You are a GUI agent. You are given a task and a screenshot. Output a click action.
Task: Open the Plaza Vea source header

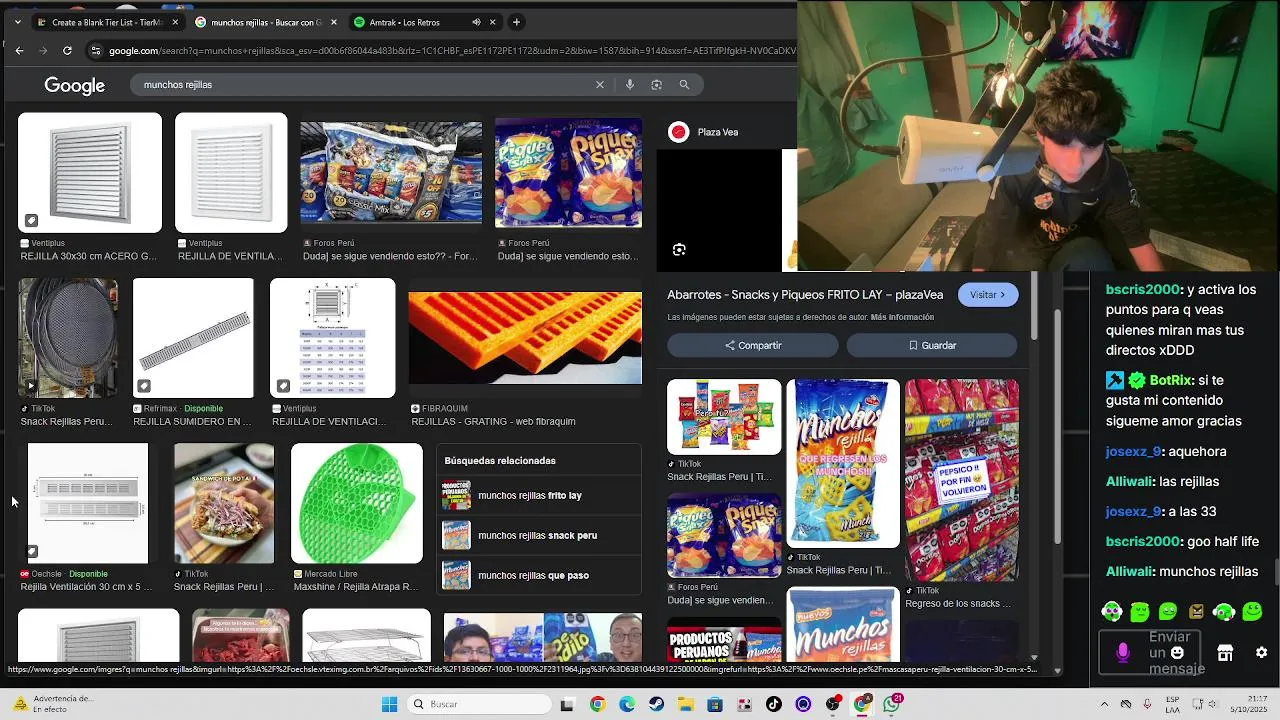click(x=704, y=132)
